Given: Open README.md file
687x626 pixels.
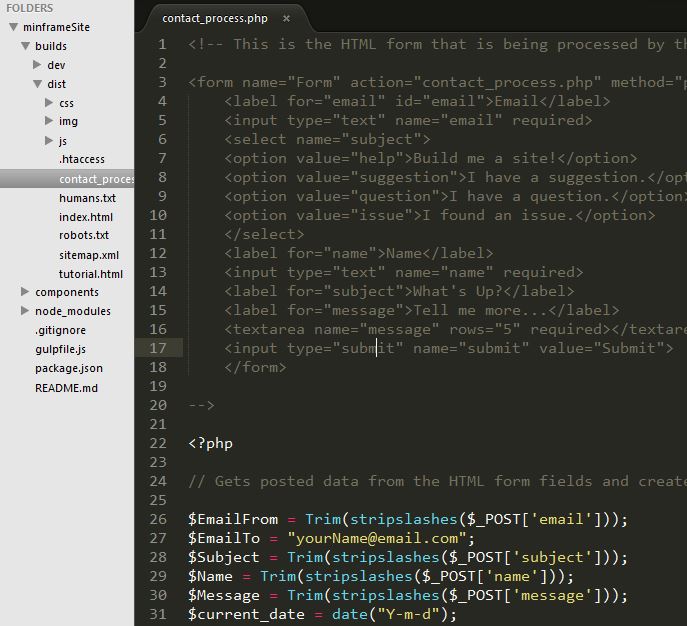Looking at the screenshot, I should [x=67, y=388].
